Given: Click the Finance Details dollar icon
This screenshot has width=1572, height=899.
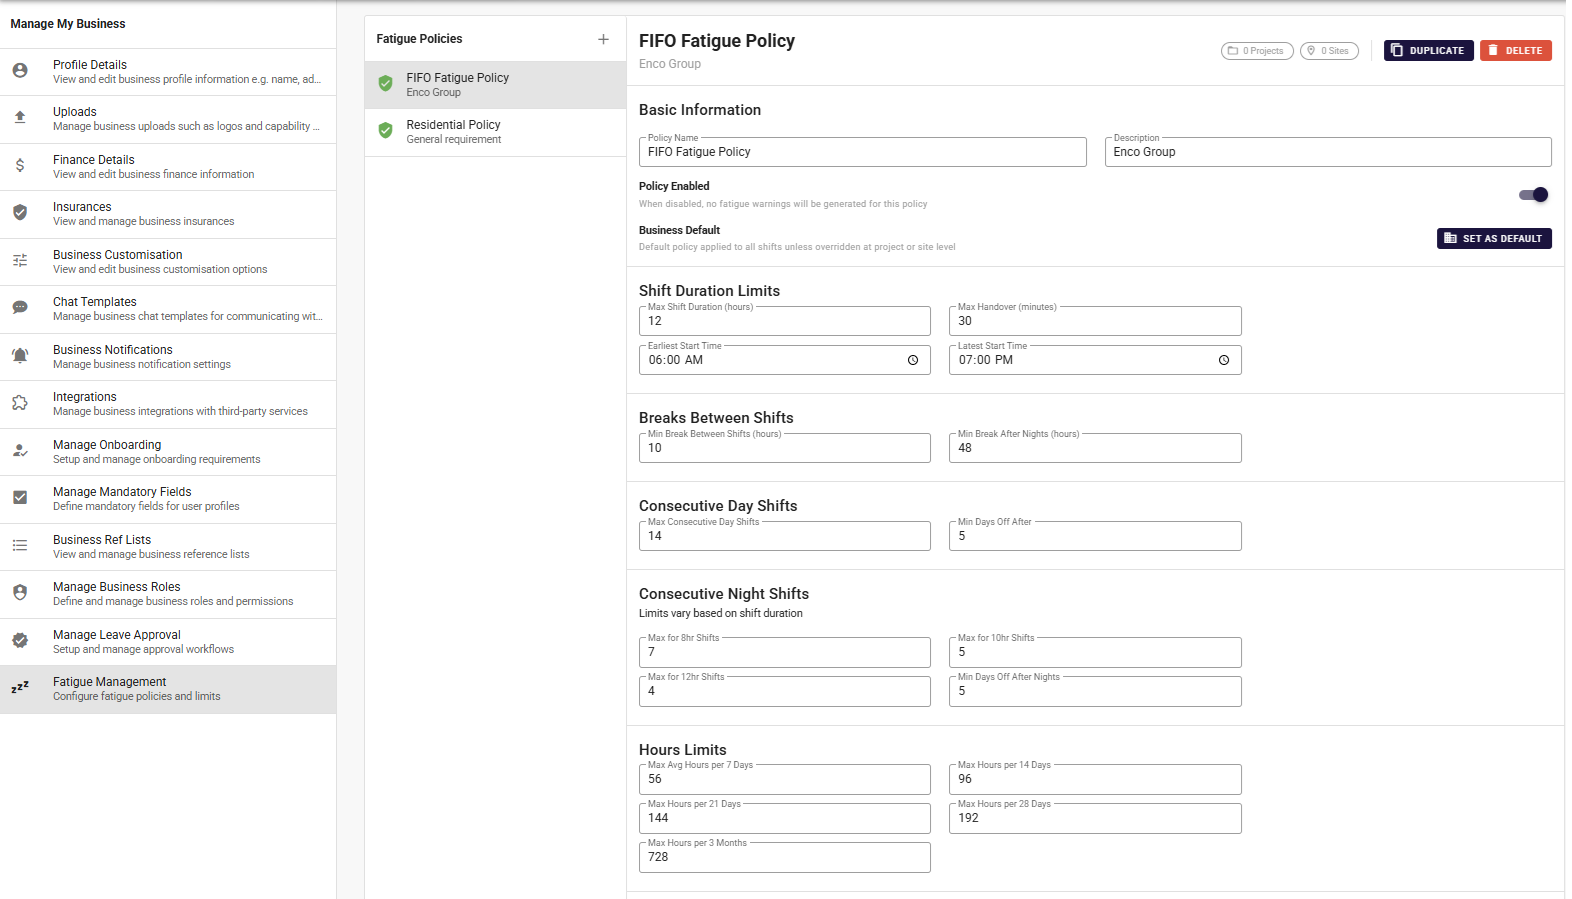Looking at the screenshot, I should (x=20, y=165).
